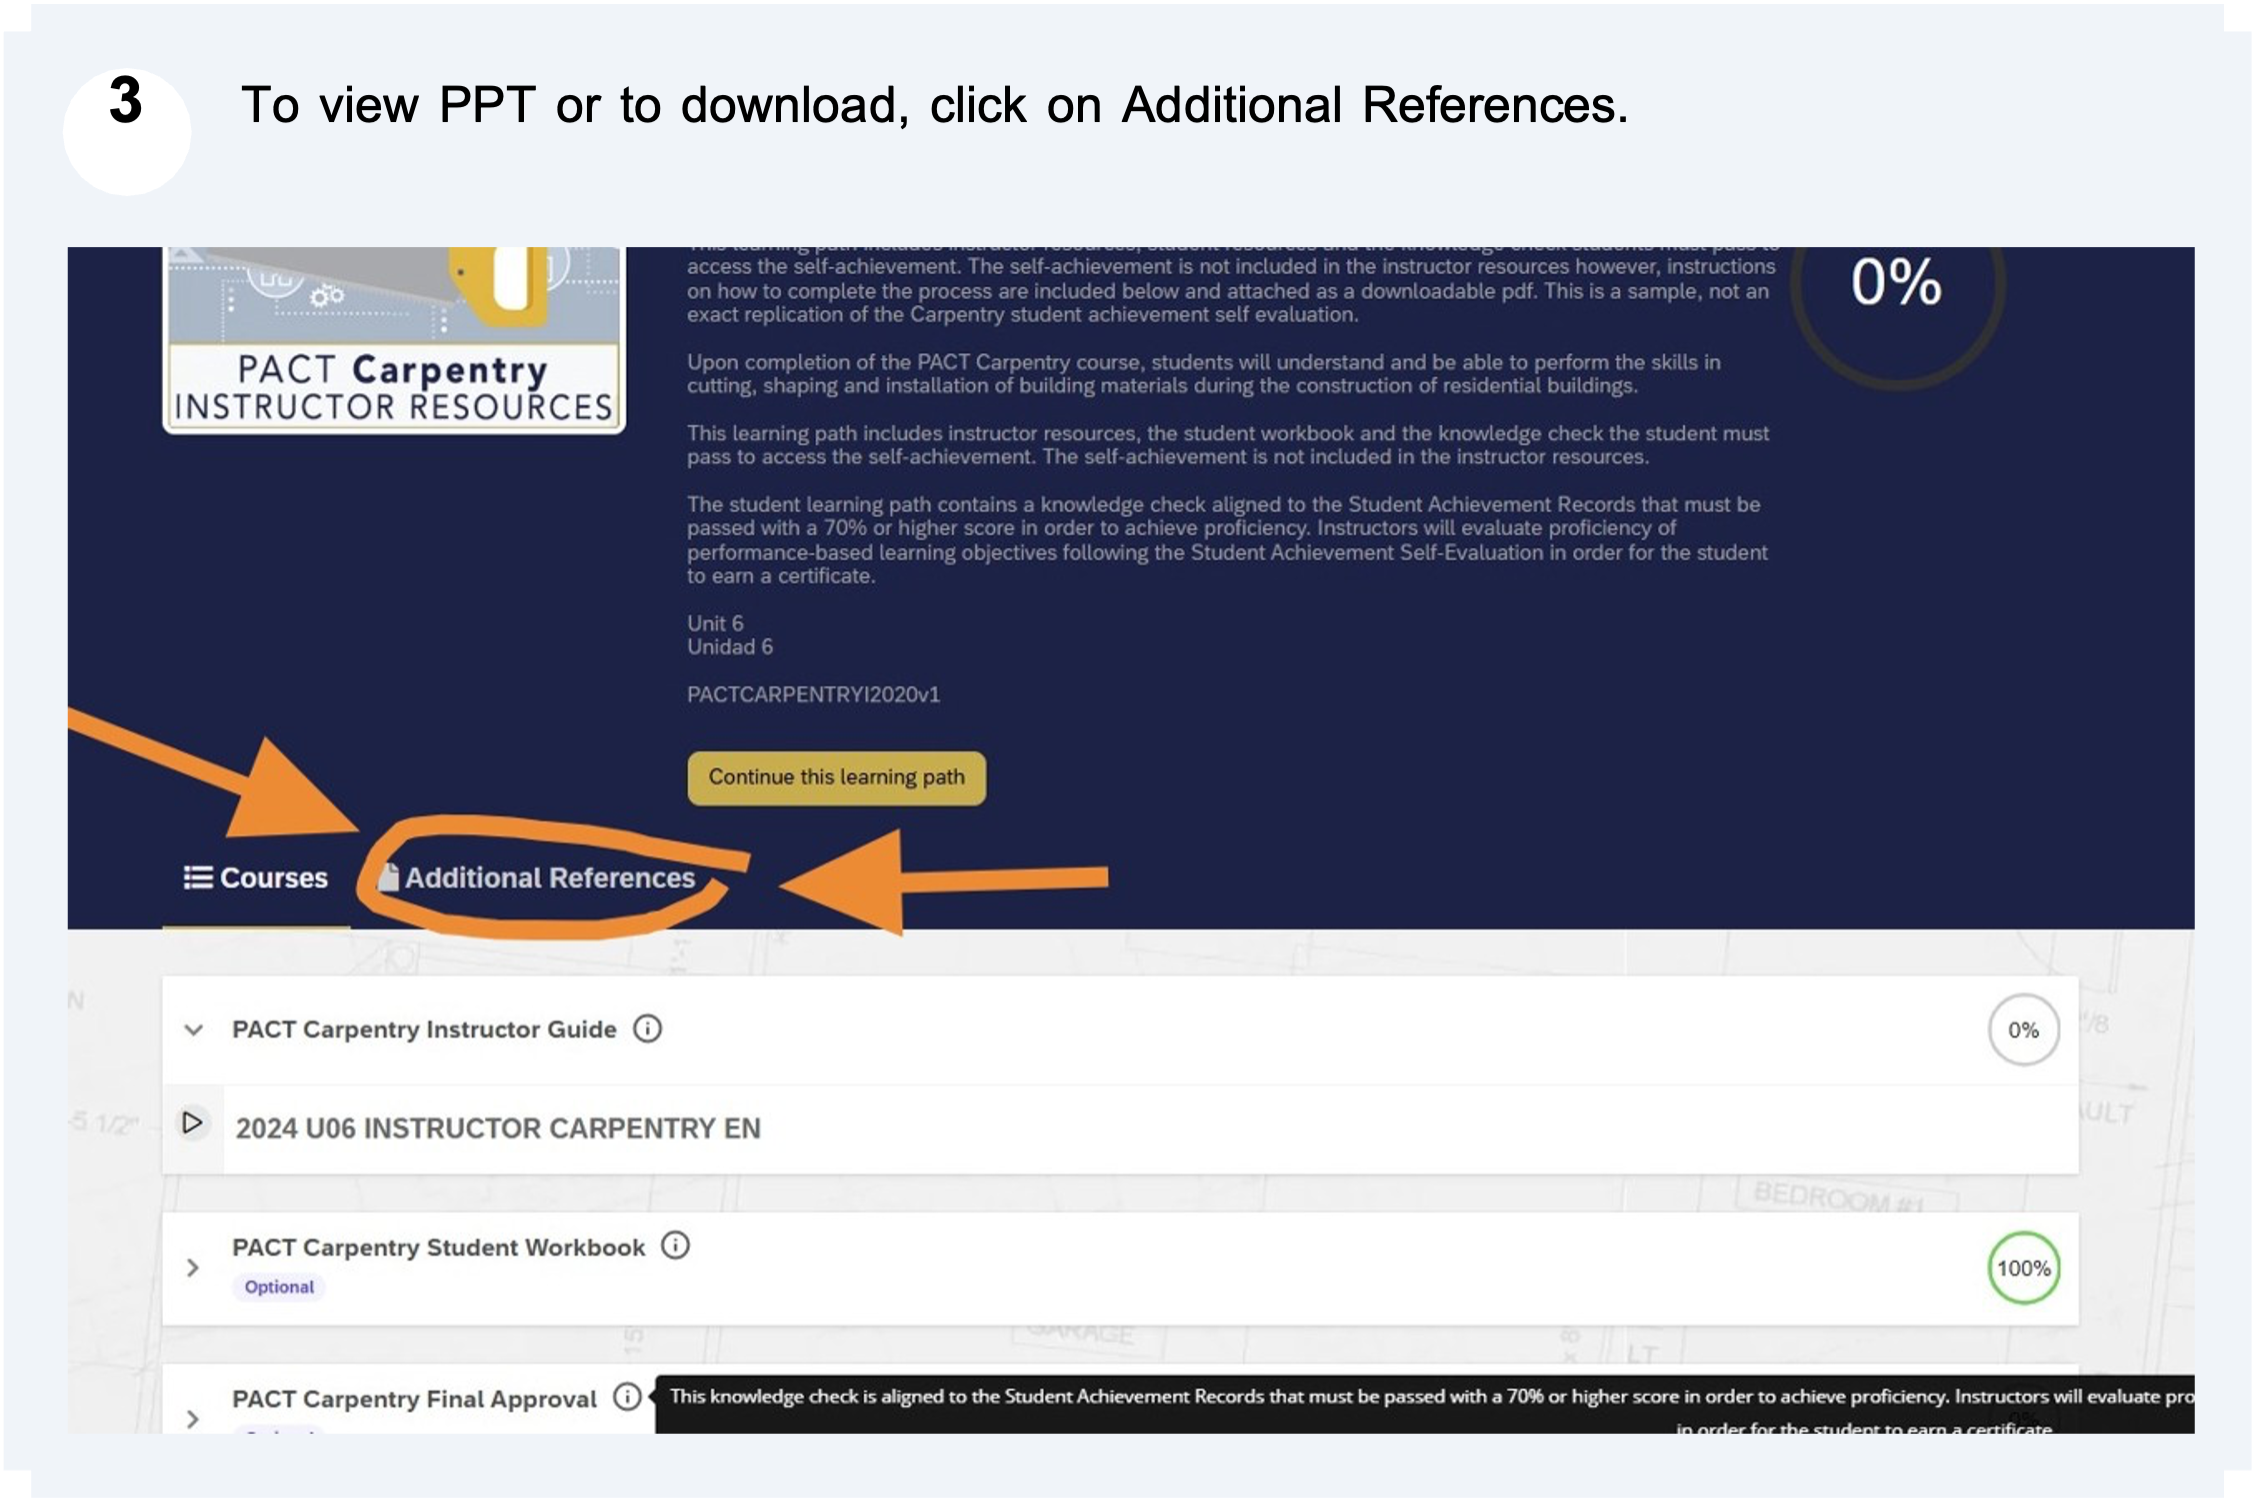The height and width of the screenshot is (1503, 2255).
Task: Click Continue this learning path button
Action: click(x=836, y=778)
